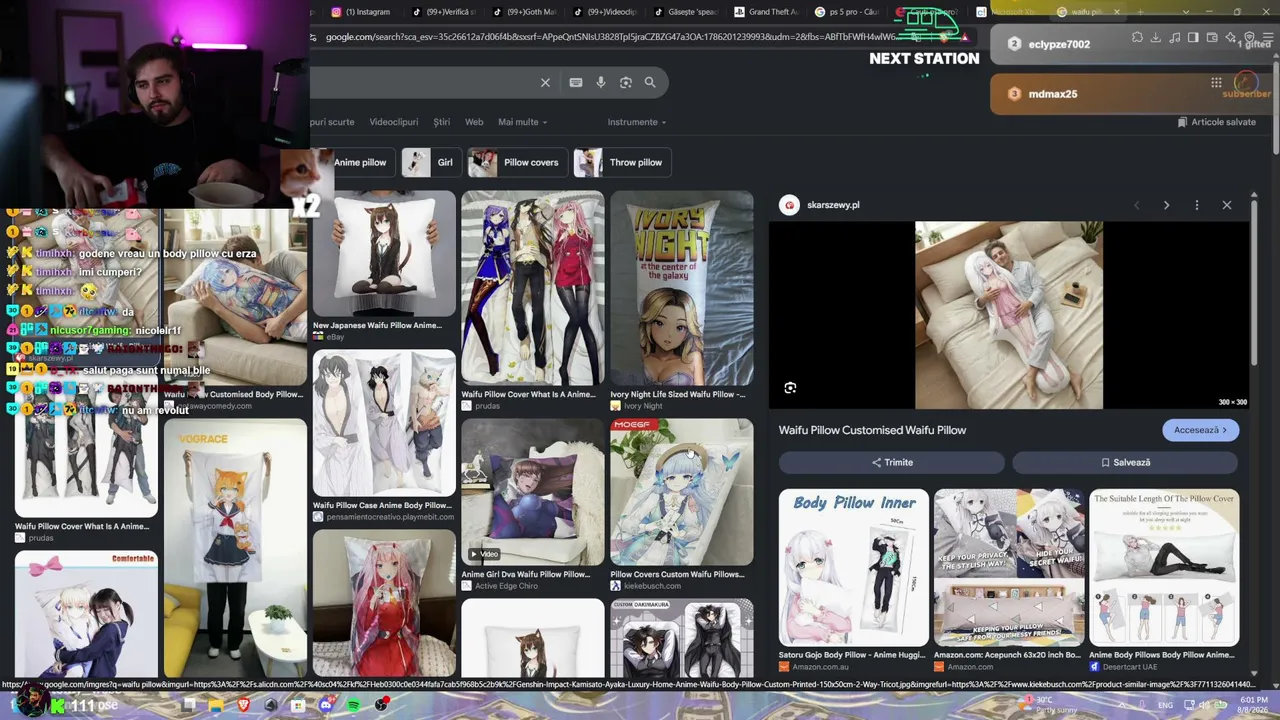
Task: Clear the Google search box text
Action: pos(545,82)
